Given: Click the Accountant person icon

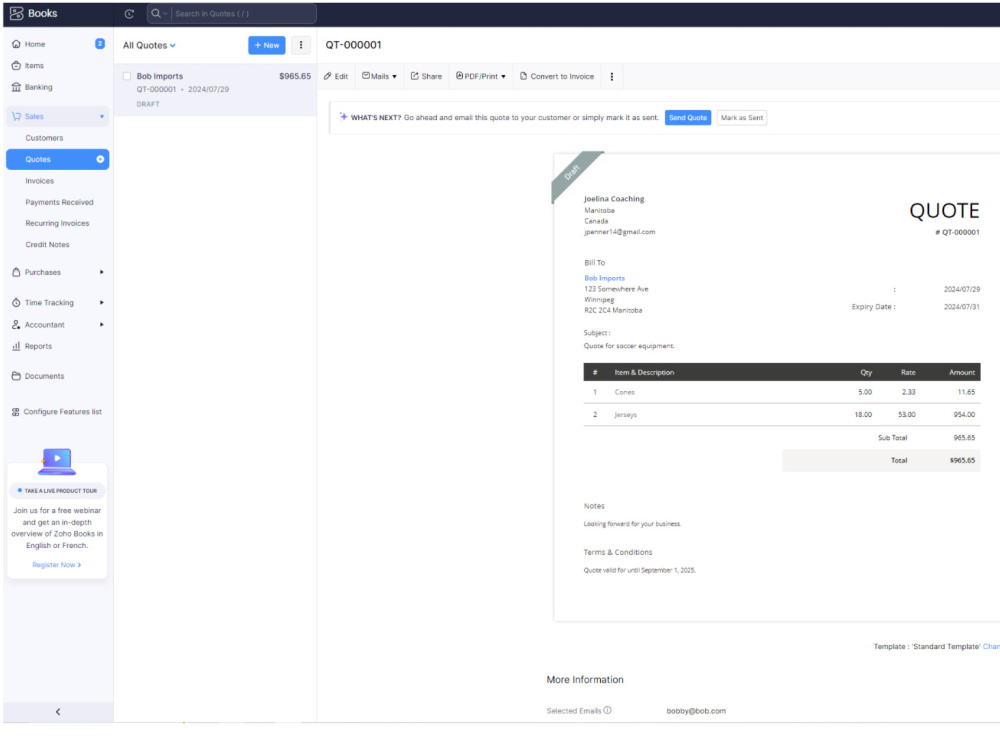Looking at the screenshot, I should coord(16,325).
